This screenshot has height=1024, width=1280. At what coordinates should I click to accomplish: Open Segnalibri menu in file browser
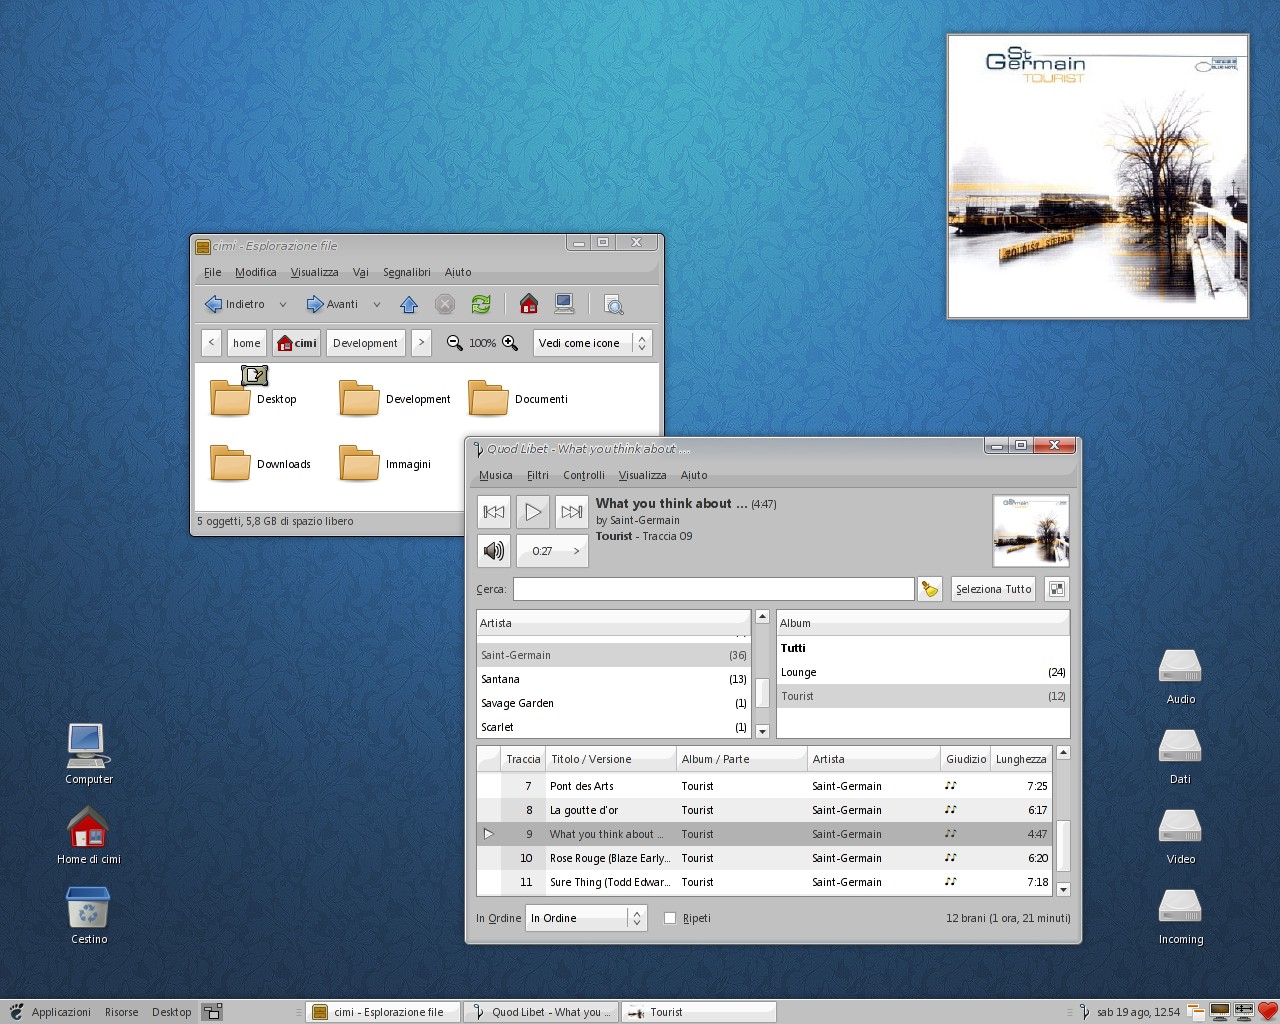point(406,272)
